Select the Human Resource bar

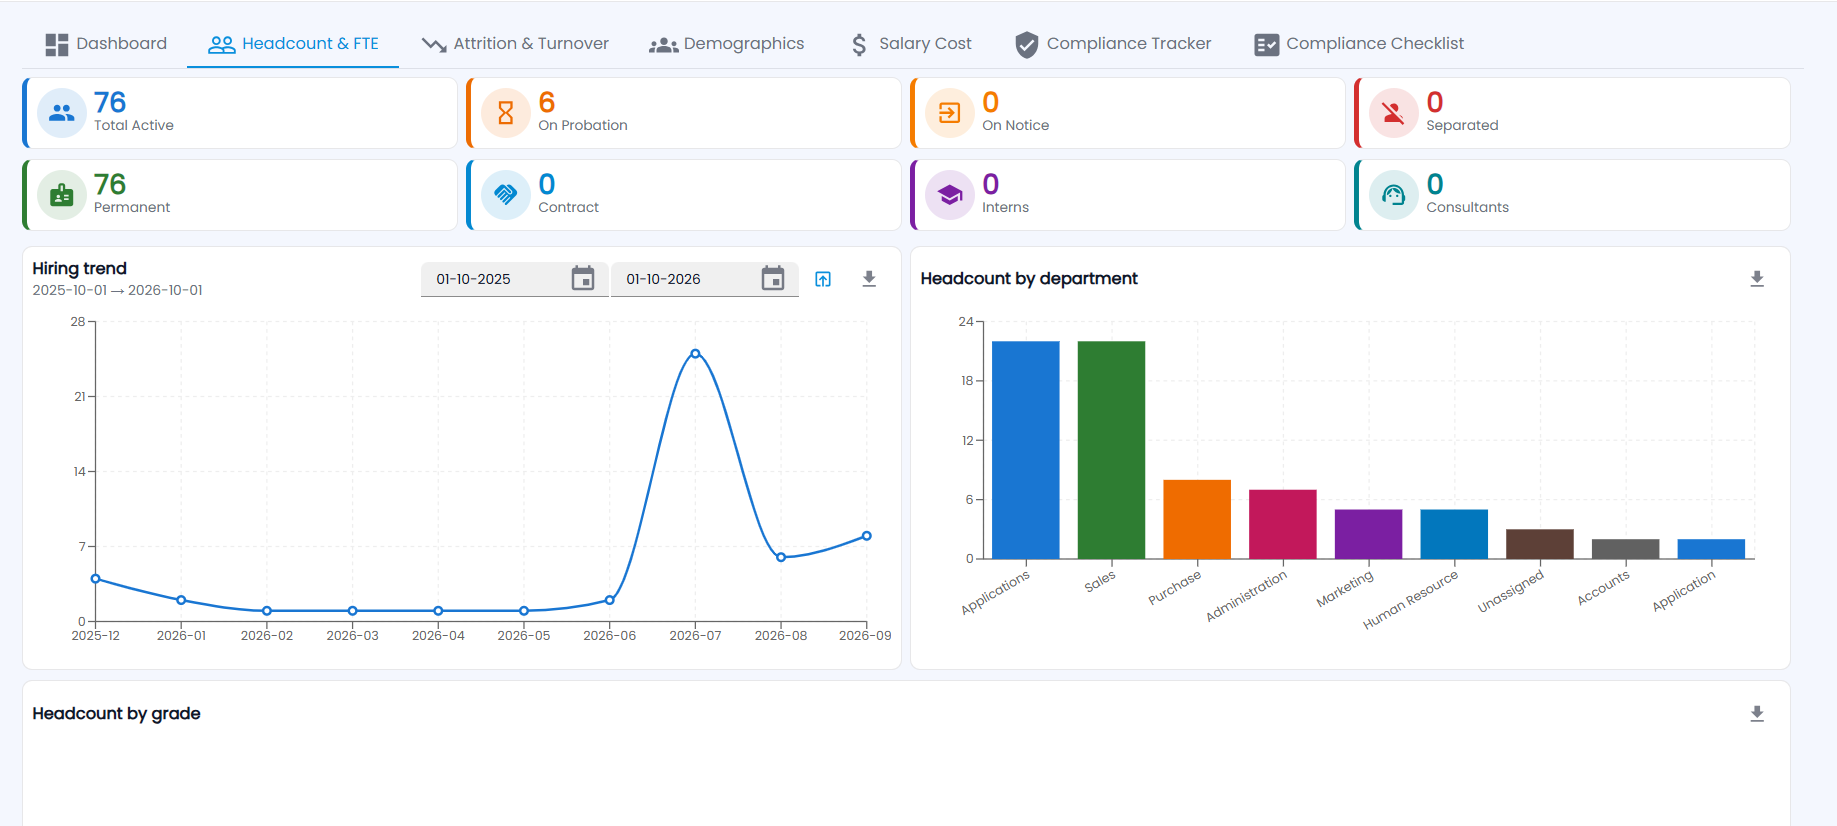1454,534
